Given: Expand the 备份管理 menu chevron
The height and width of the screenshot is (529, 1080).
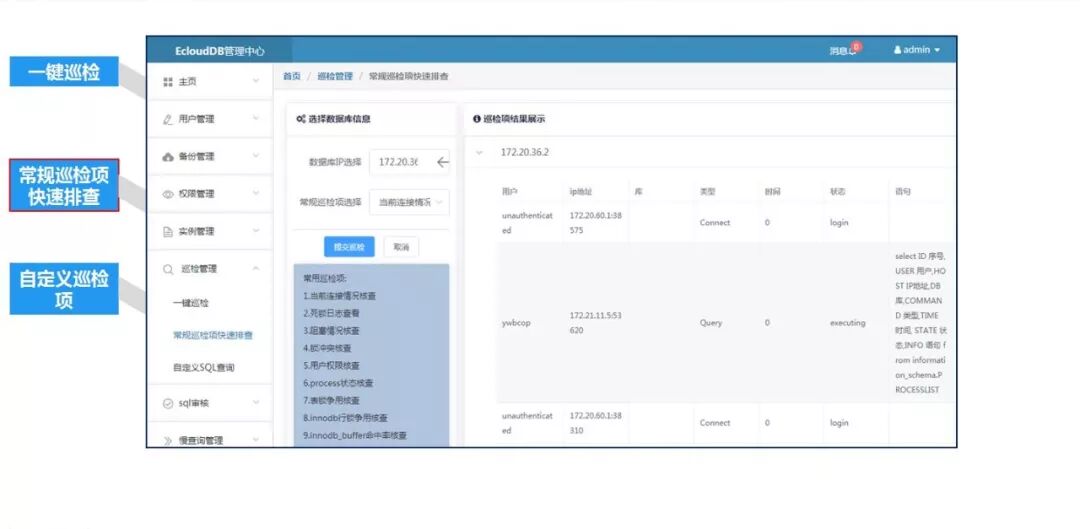Looking at the screenshot, I should pyautogui.click(x=256, y=156).
